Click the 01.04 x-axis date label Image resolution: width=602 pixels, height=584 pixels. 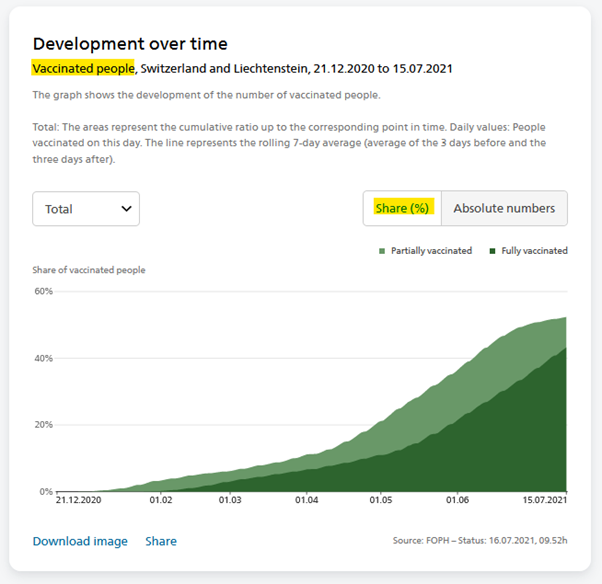306,500
